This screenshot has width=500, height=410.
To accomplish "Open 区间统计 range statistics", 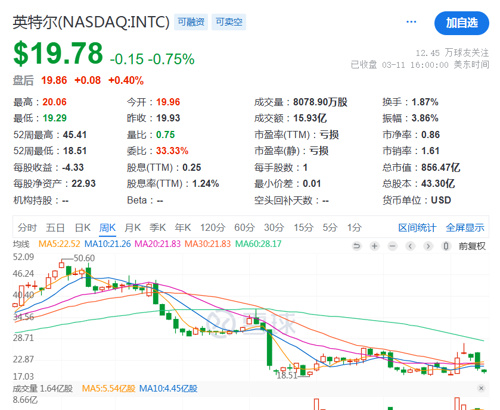I will click(417, 228).
